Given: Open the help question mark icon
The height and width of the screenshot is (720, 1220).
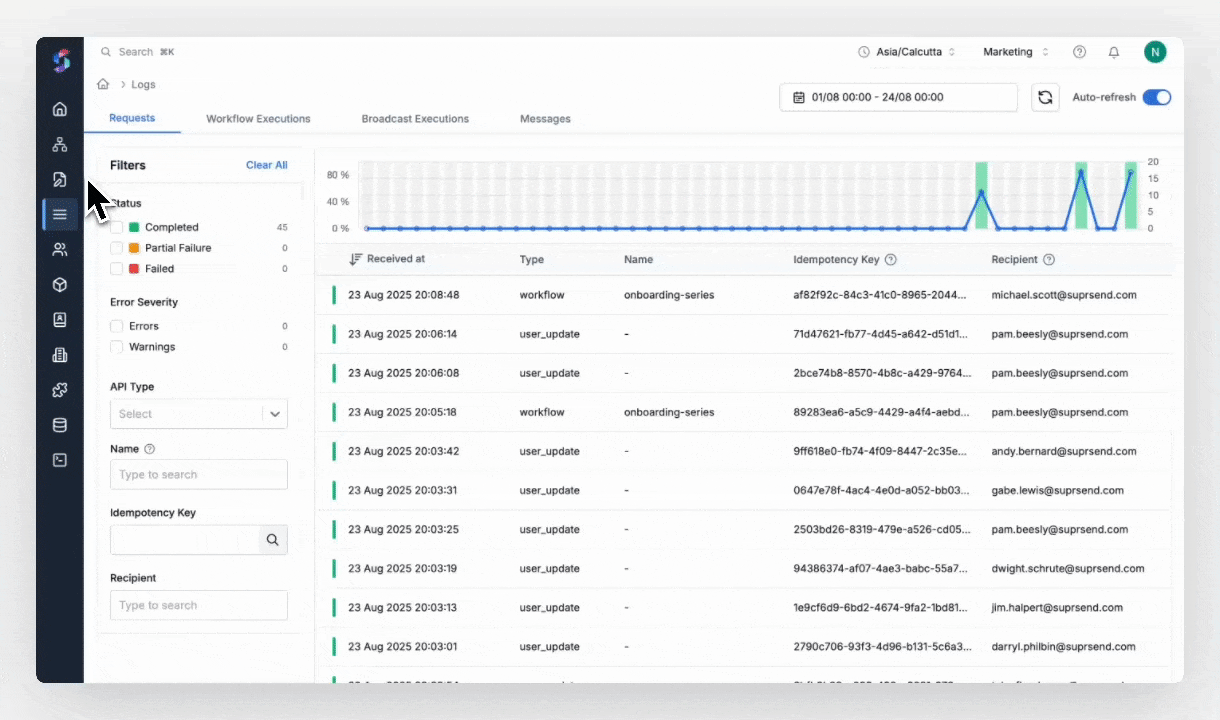Looking at the screenshot, I should (x=1079, y=52).
